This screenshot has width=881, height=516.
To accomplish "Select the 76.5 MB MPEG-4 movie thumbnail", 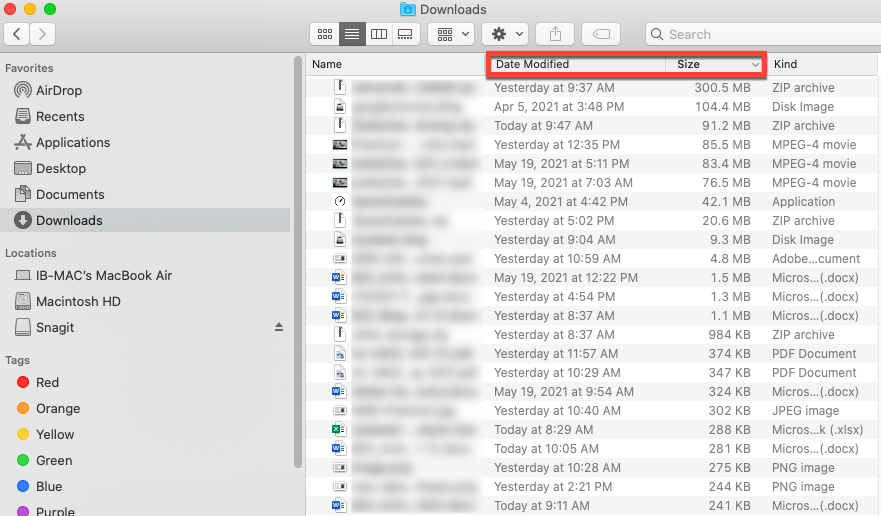I will (x=340, y=183).
